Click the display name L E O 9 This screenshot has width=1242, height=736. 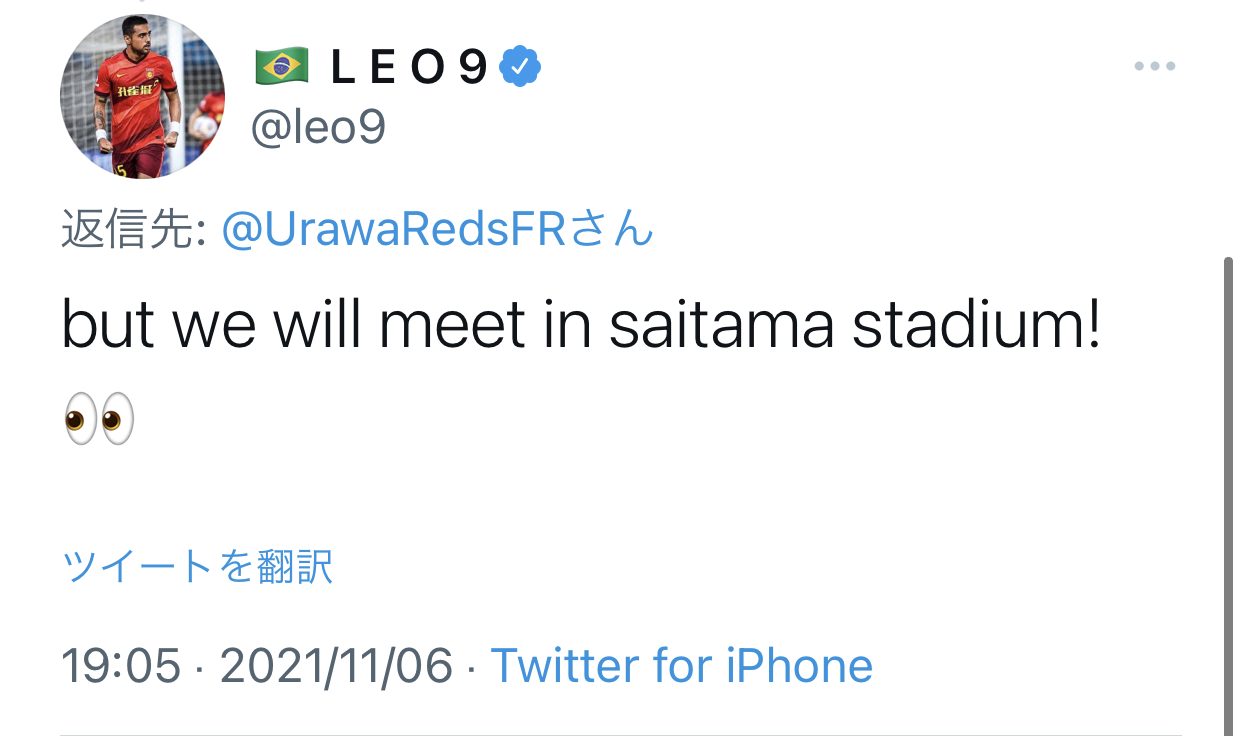point(408,66)
